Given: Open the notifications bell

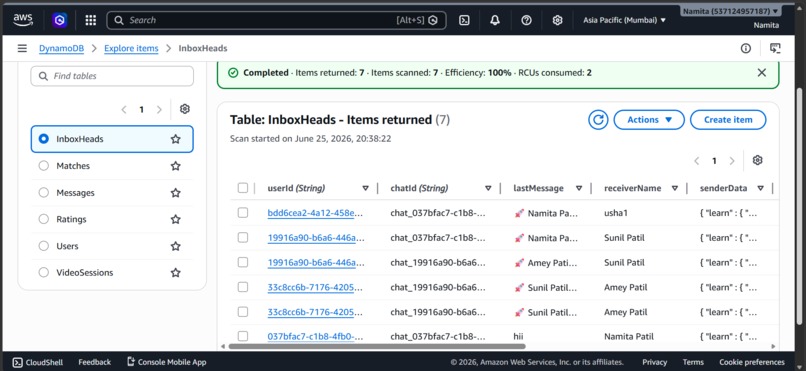Looking at the screenshot, I should tap(495, 20).
